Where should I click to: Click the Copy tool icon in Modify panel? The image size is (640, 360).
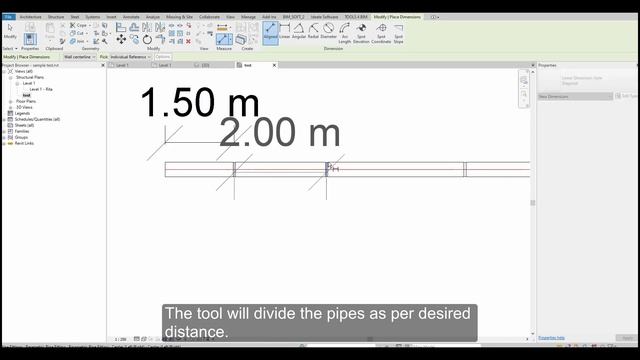pyautogui.click(x=134, y=39)
